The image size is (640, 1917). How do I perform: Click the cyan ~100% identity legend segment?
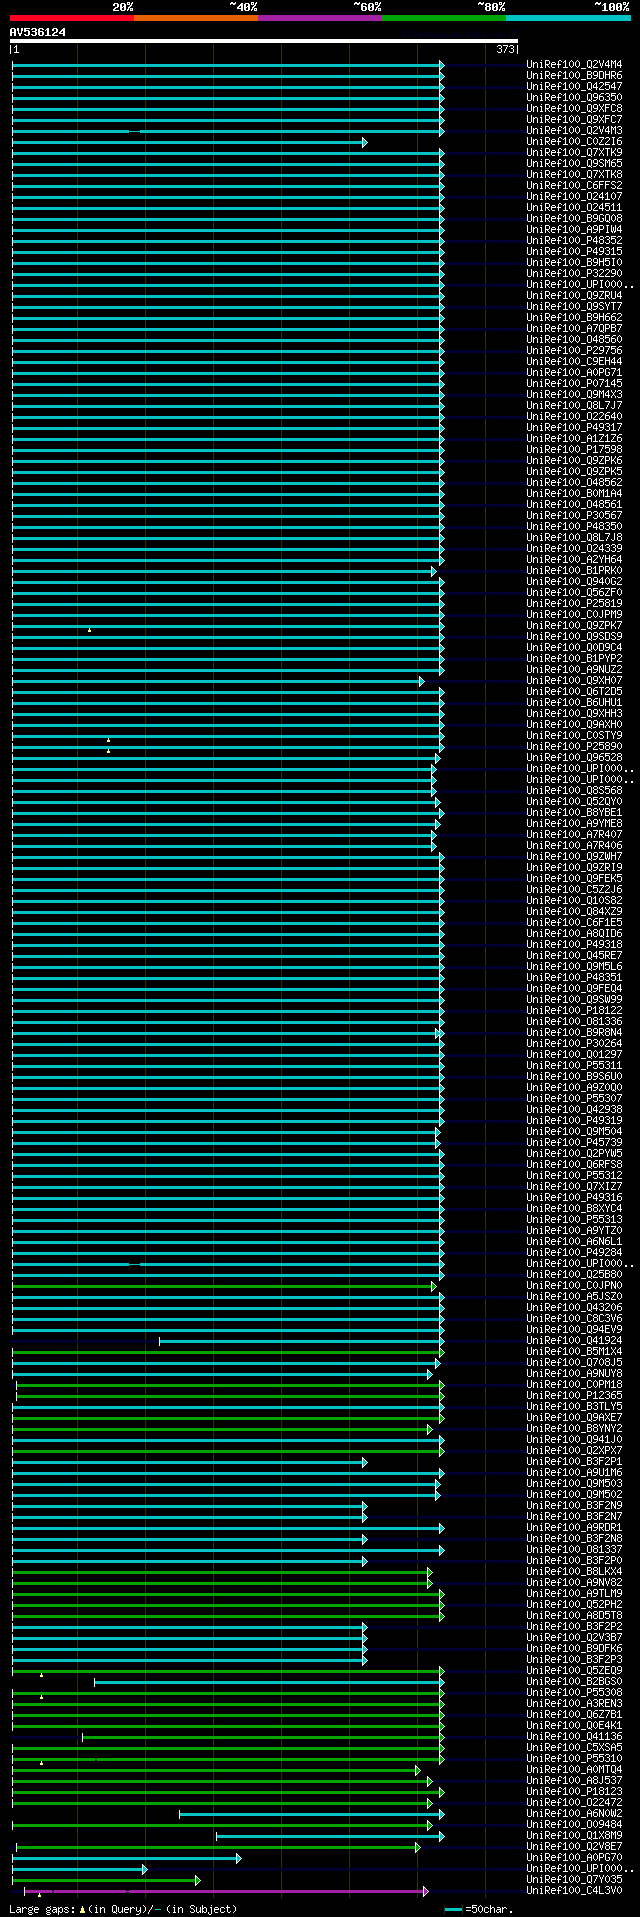coord(568,18)
